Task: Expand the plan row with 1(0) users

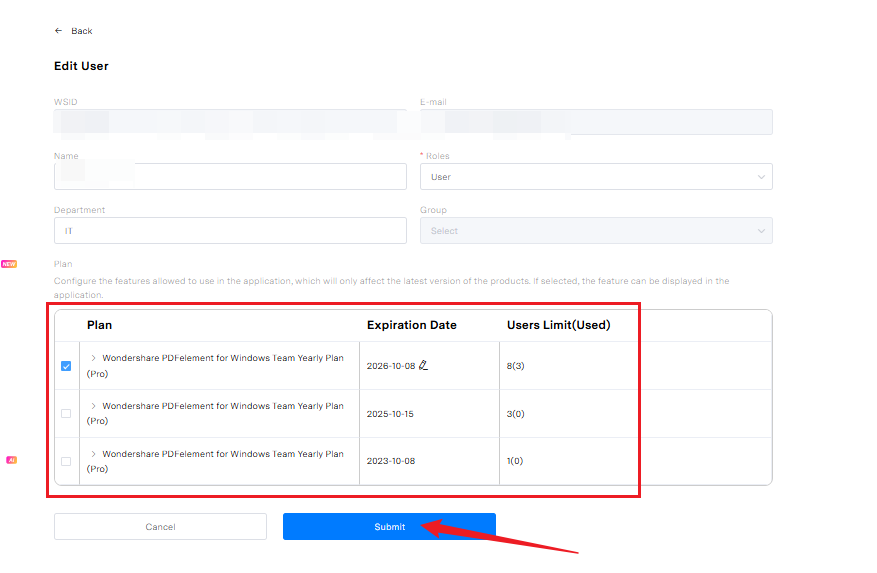Action: point(93,454)
